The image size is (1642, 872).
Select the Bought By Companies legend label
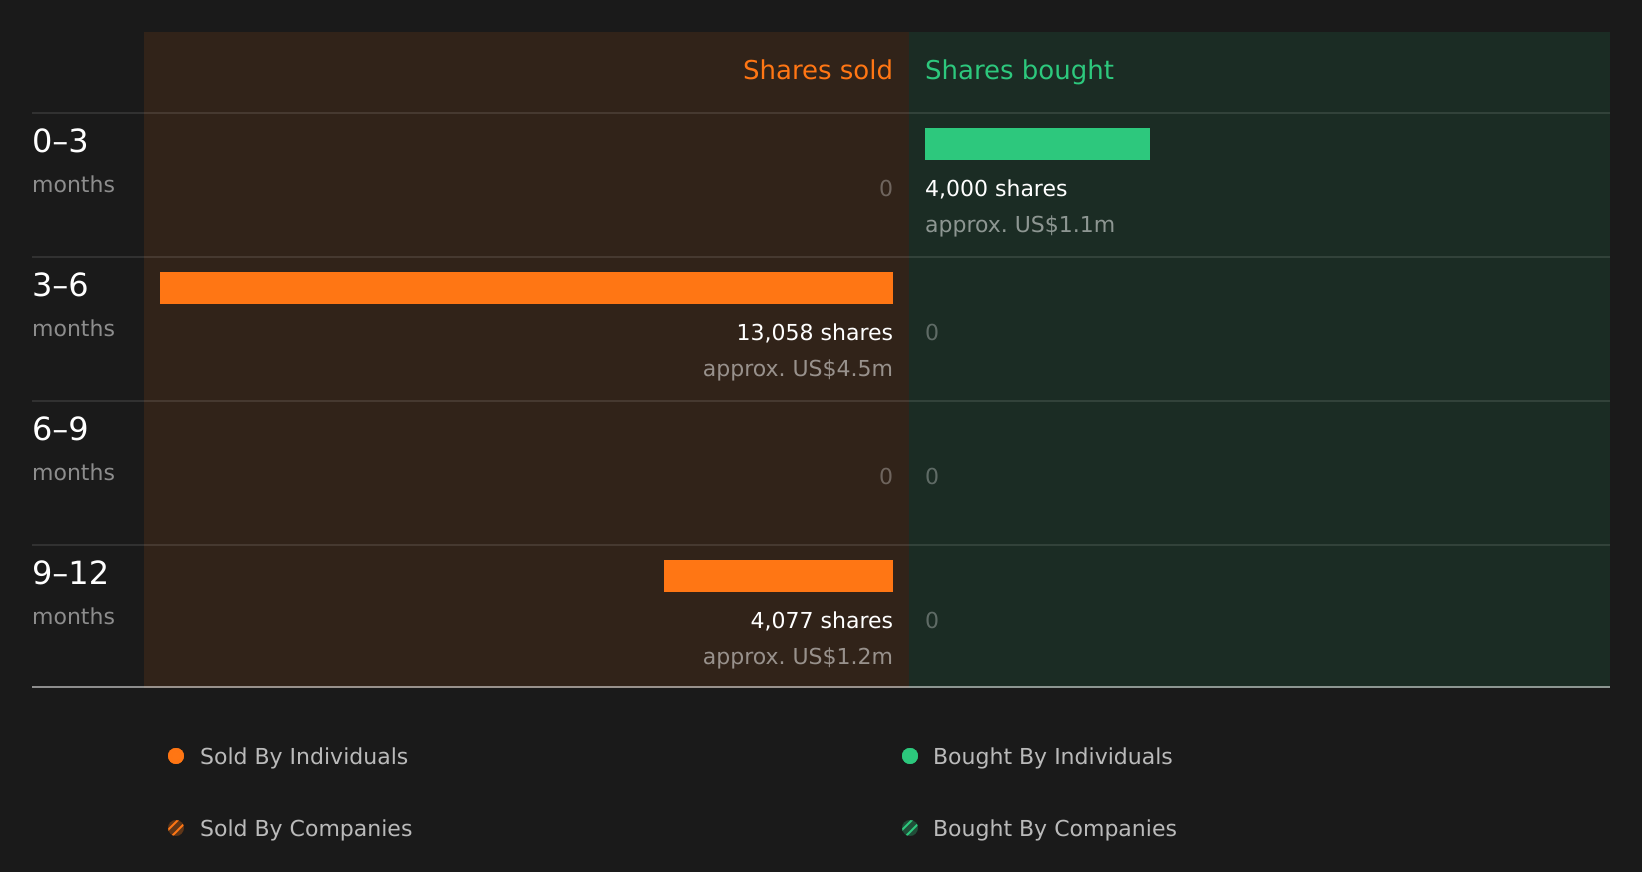point(1055,829)
